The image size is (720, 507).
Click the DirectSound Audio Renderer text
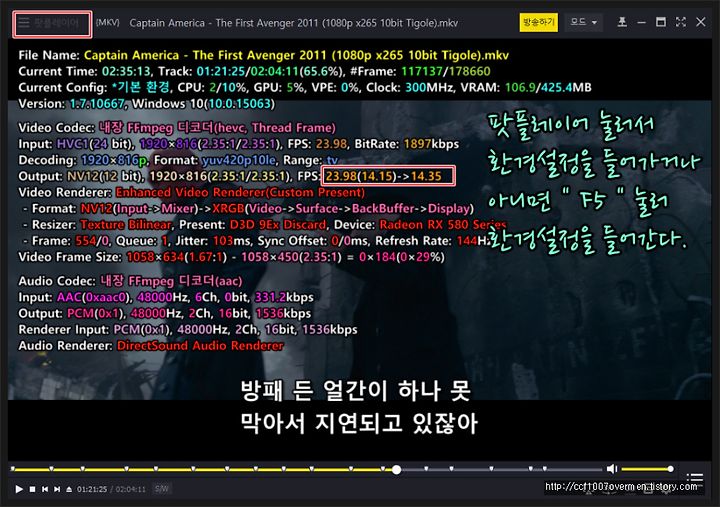point(200,346)
